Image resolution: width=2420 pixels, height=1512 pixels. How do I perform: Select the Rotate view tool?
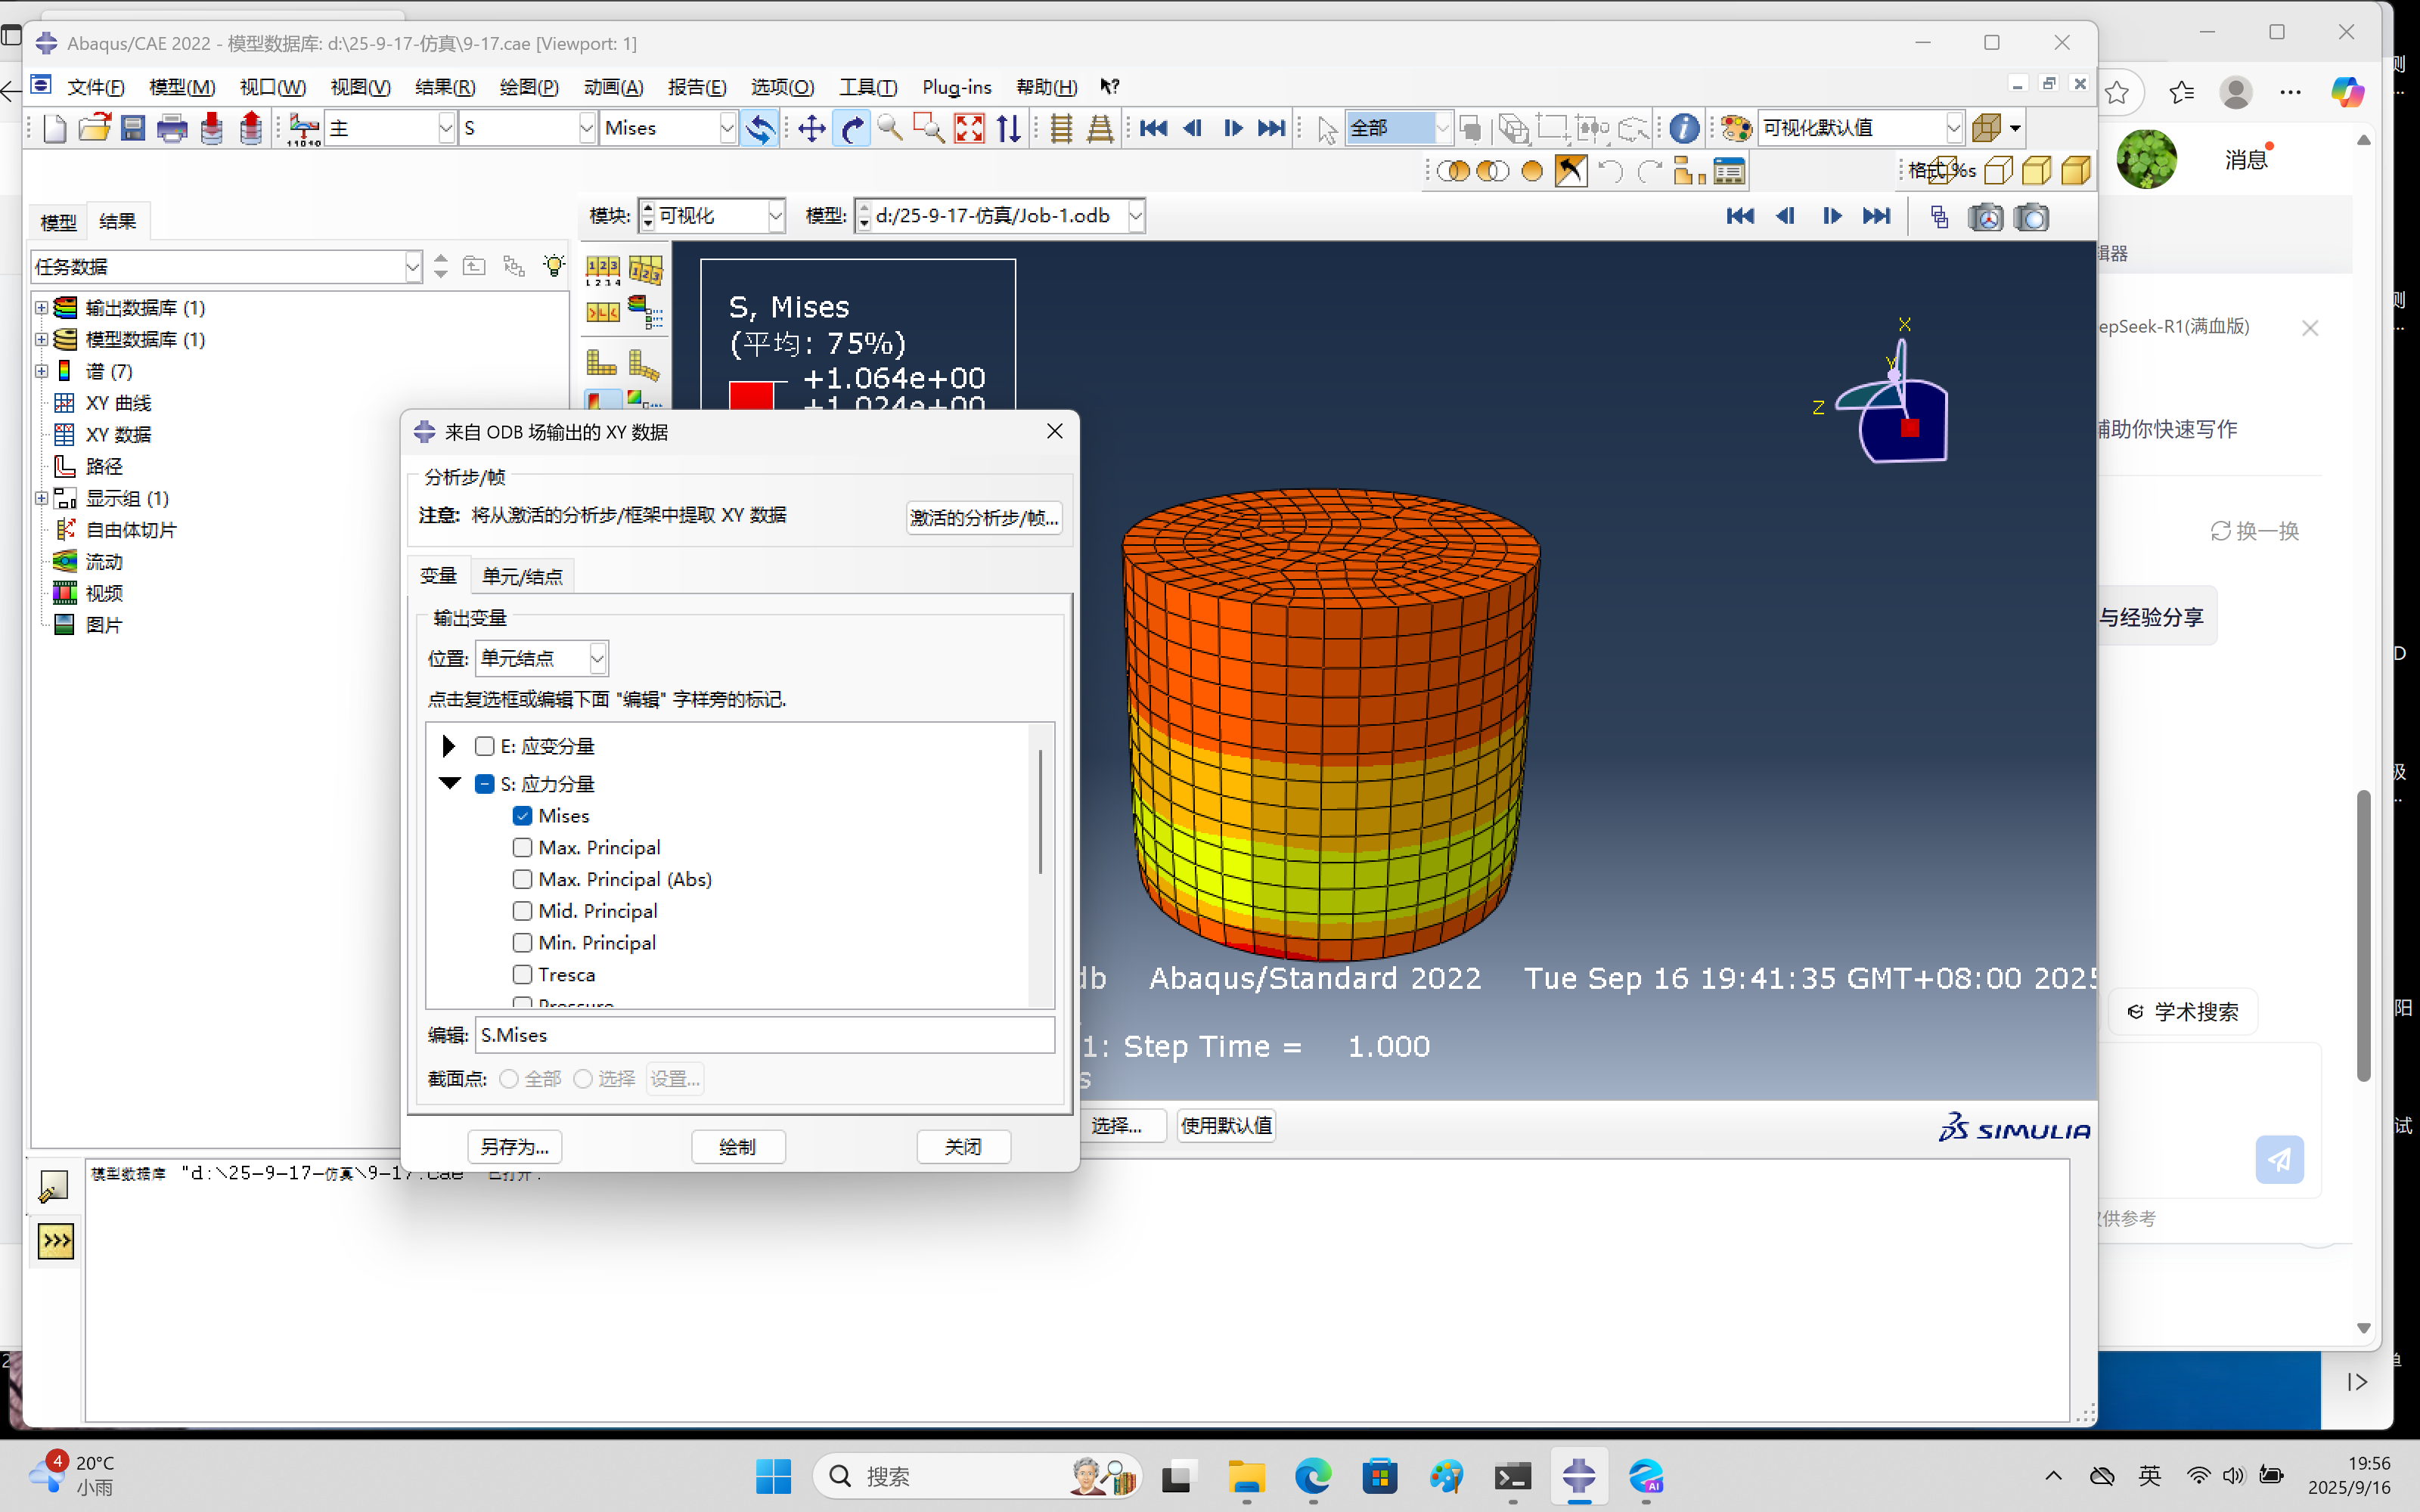[851, 129]
